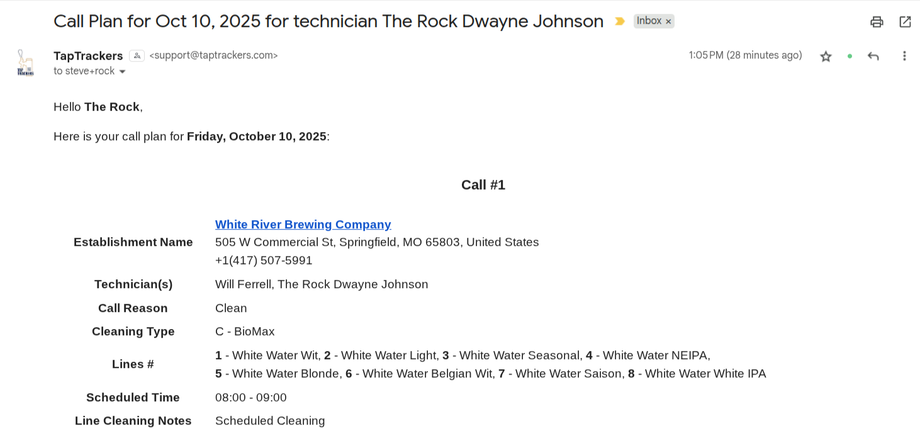Star this call plan email
The width and height of the screenshot is (920, 429).
point(826,56)
